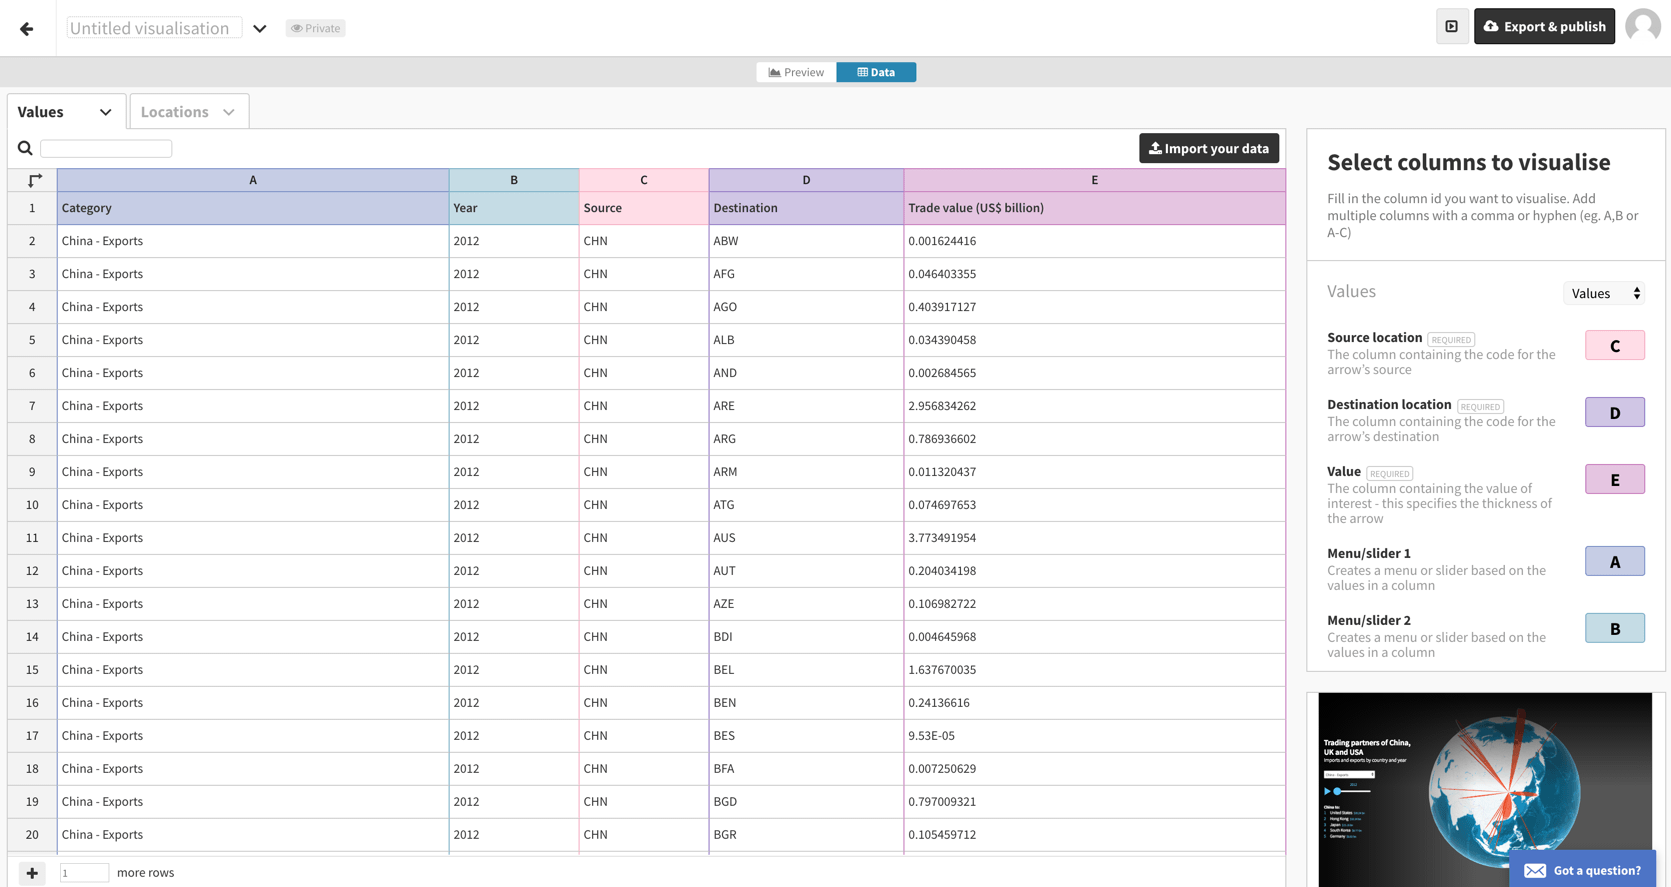Click the pink Source location column box
Viewport: 1671px width, 887px height.
[1614, 346]
